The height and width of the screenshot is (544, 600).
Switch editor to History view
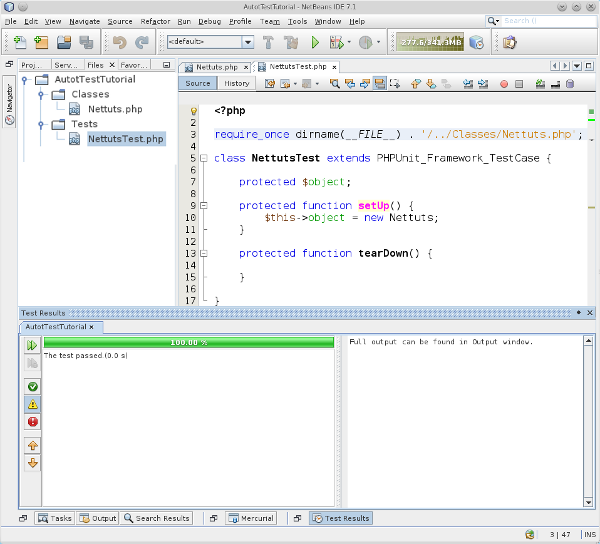(236, 83)
